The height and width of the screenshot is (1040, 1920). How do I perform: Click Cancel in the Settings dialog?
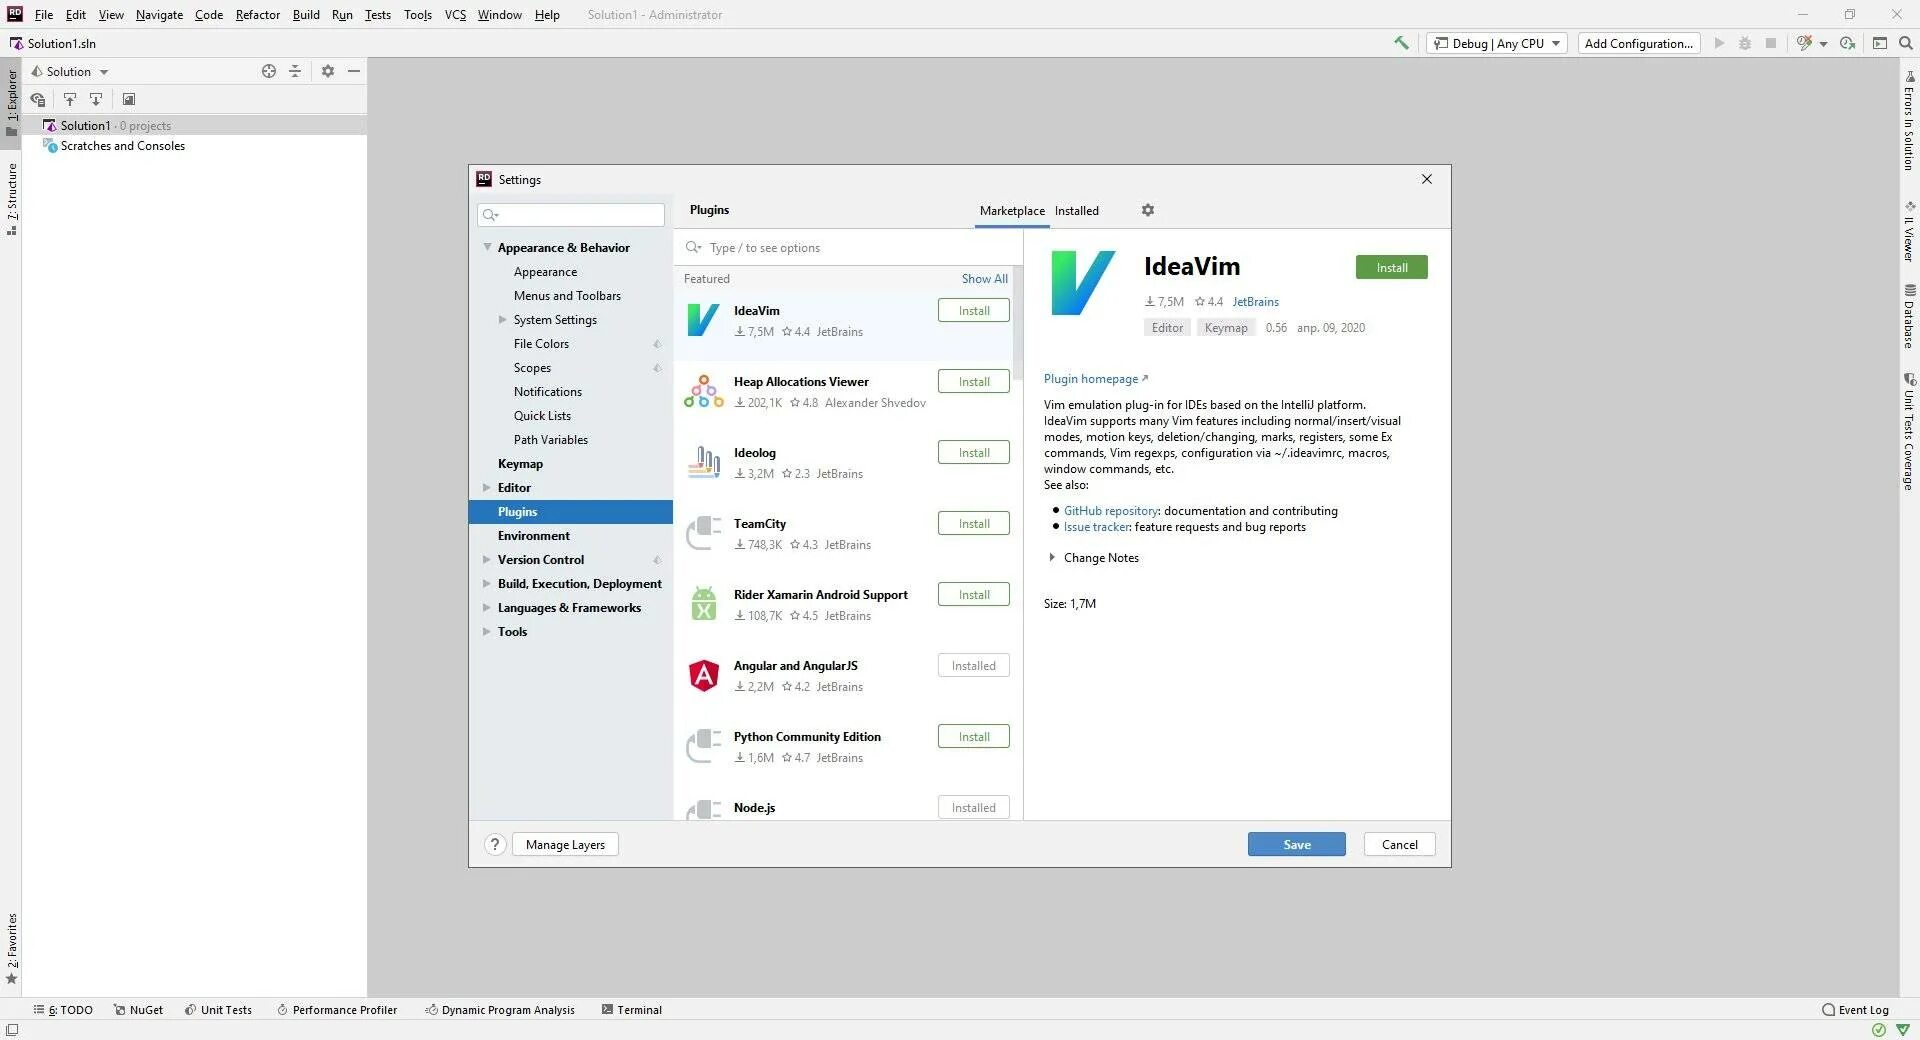pyautogui.click(x=1399, y=844)
